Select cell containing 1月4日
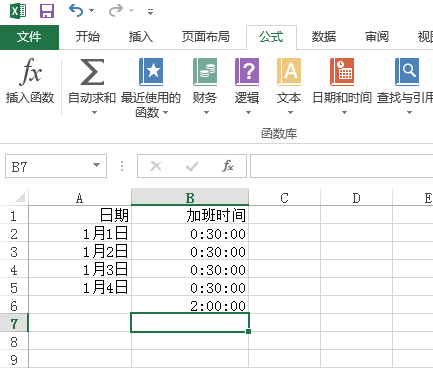This screenshot has width=433, height=368. [x=80, y=287]
